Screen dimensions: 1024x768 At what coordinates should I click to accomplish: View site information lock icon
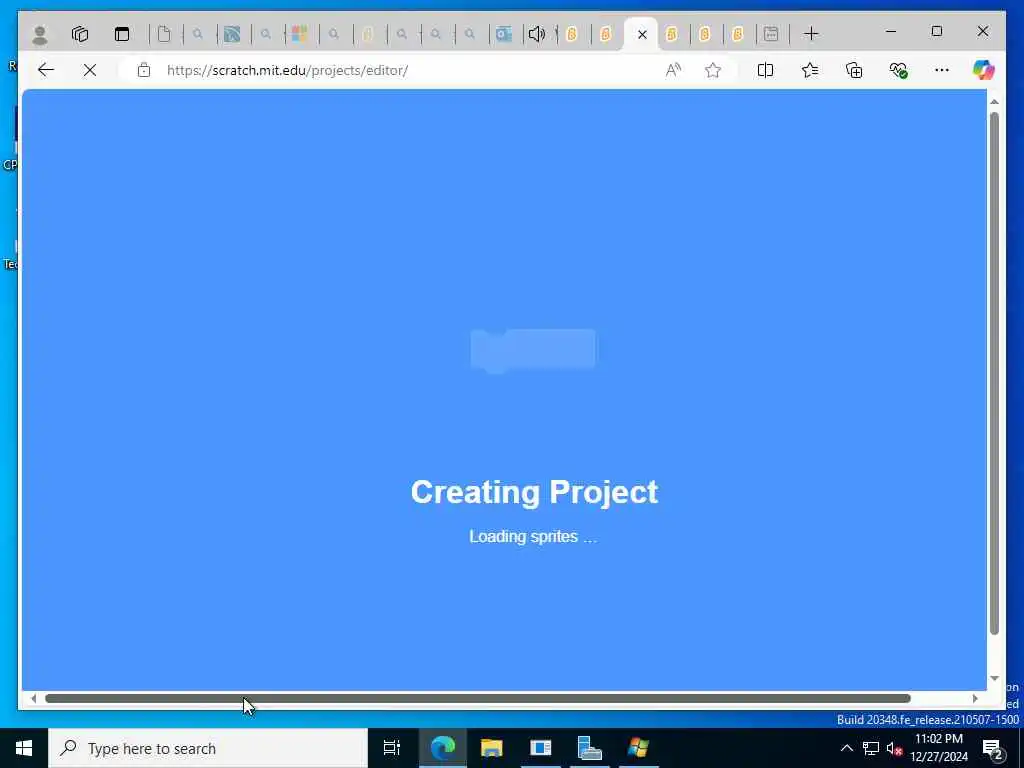click(144, 70)
